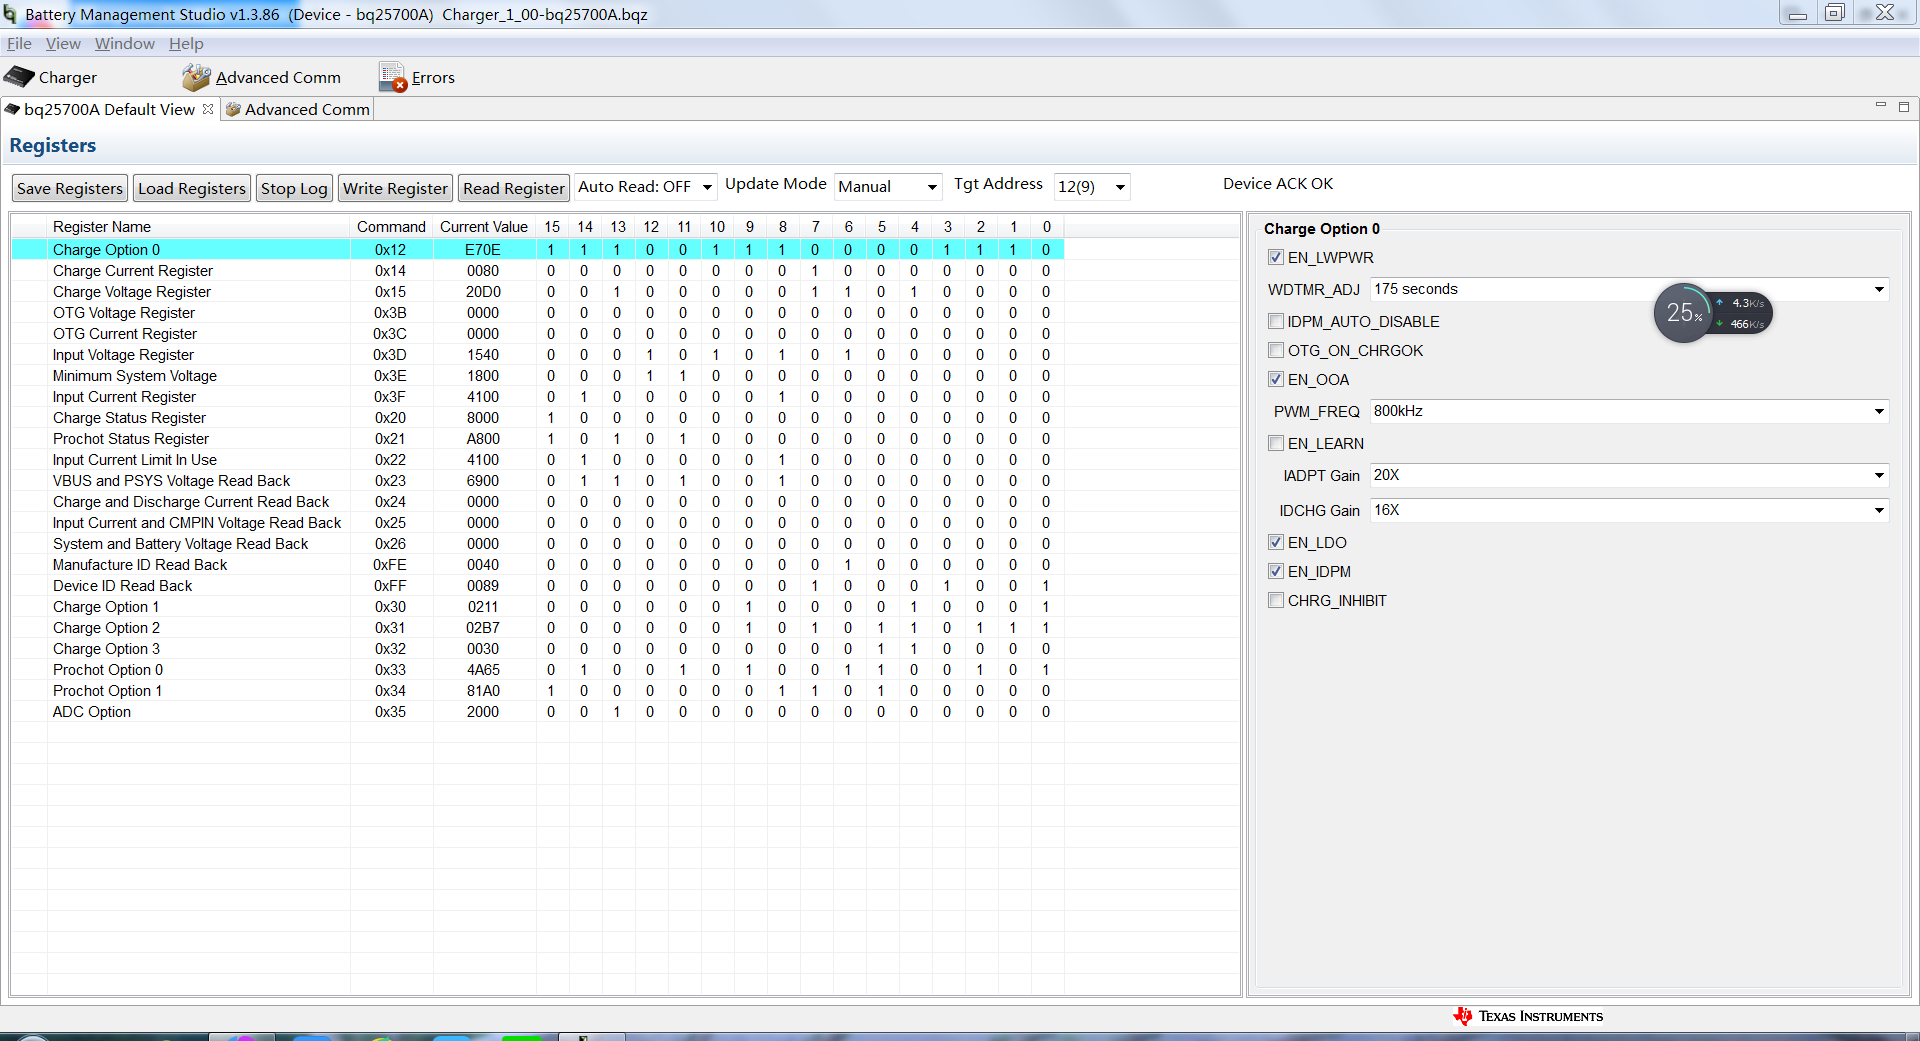This screenshot has height=1041, width=1920.
Task: Toggle the EN_LWPWR checkbox
Action: point(1276,257)
